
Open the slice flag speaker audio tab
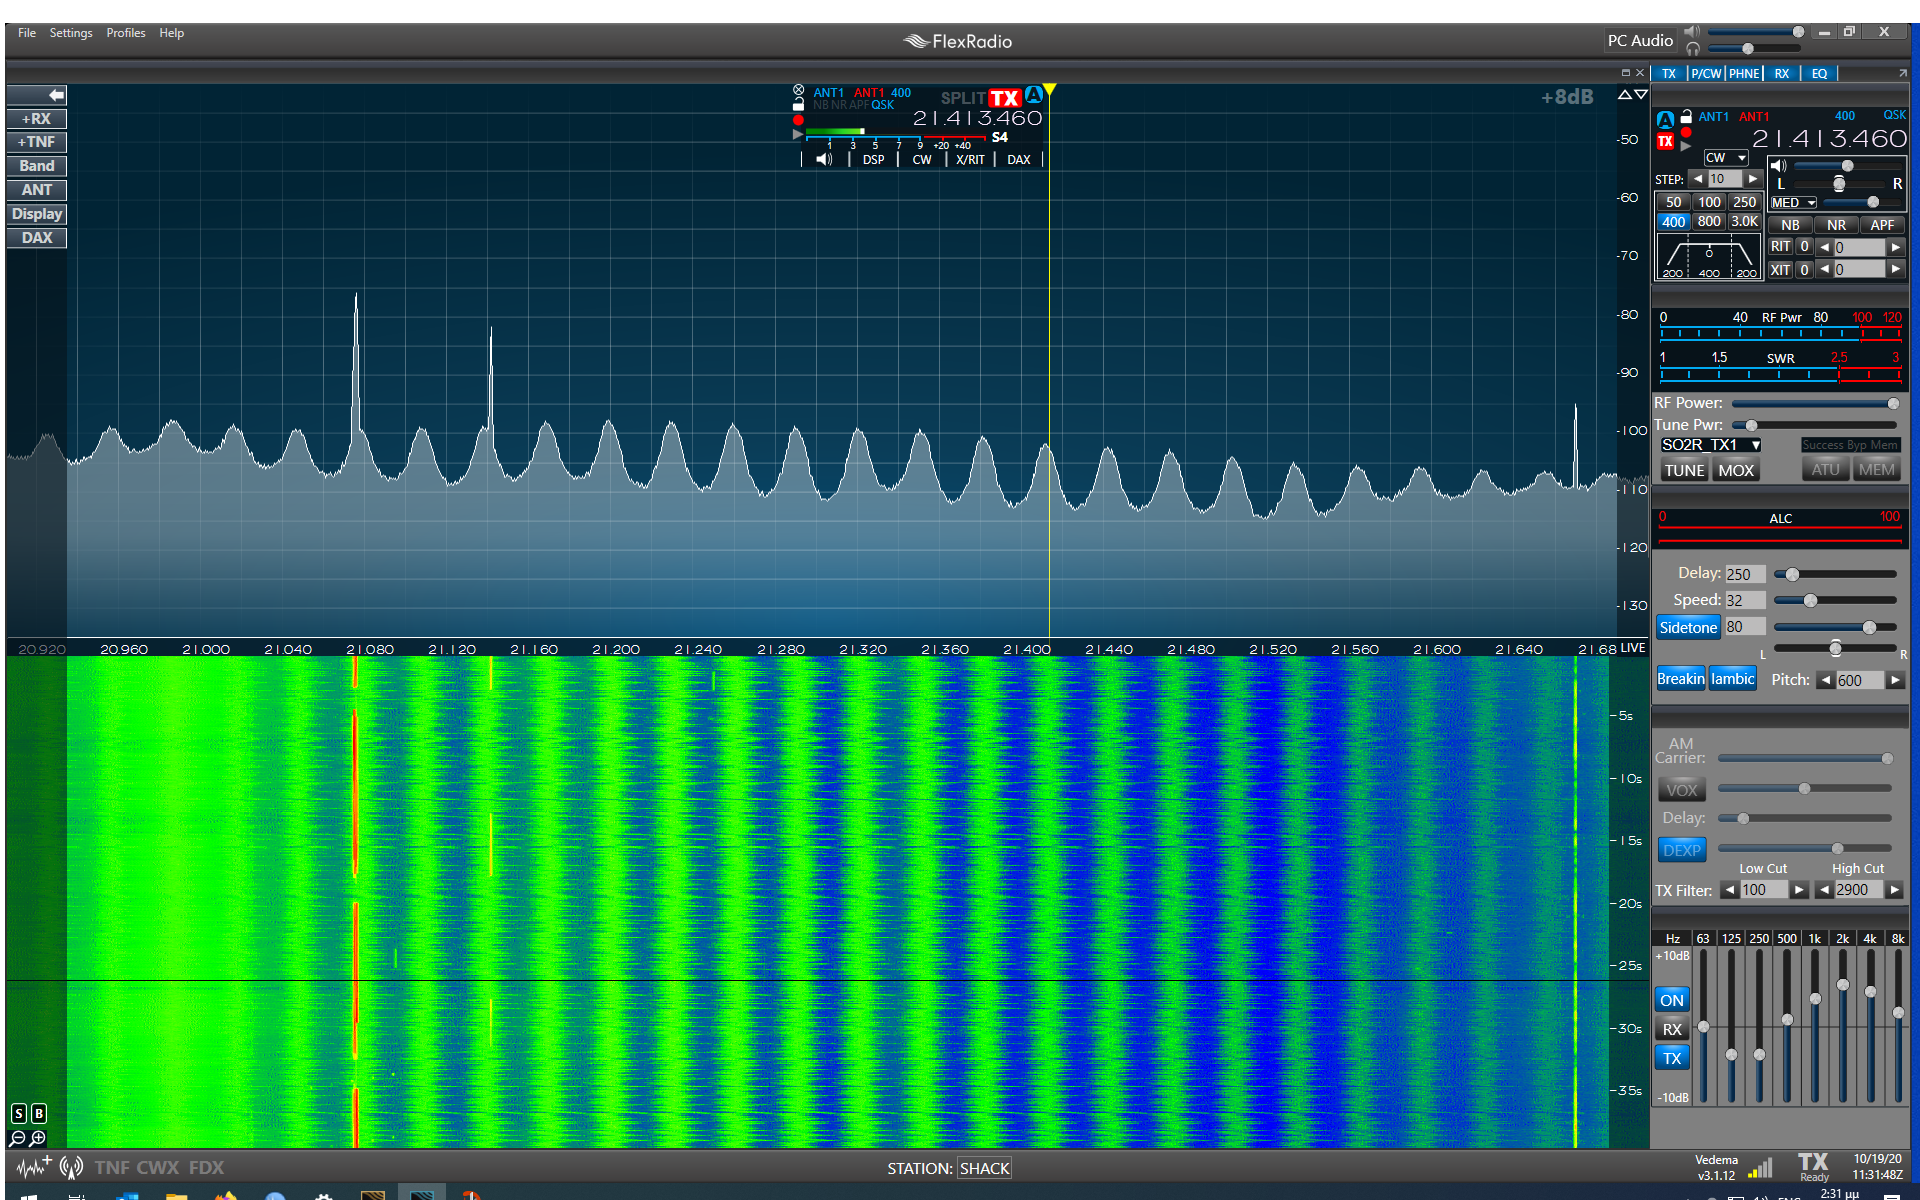tap(824, 159)
